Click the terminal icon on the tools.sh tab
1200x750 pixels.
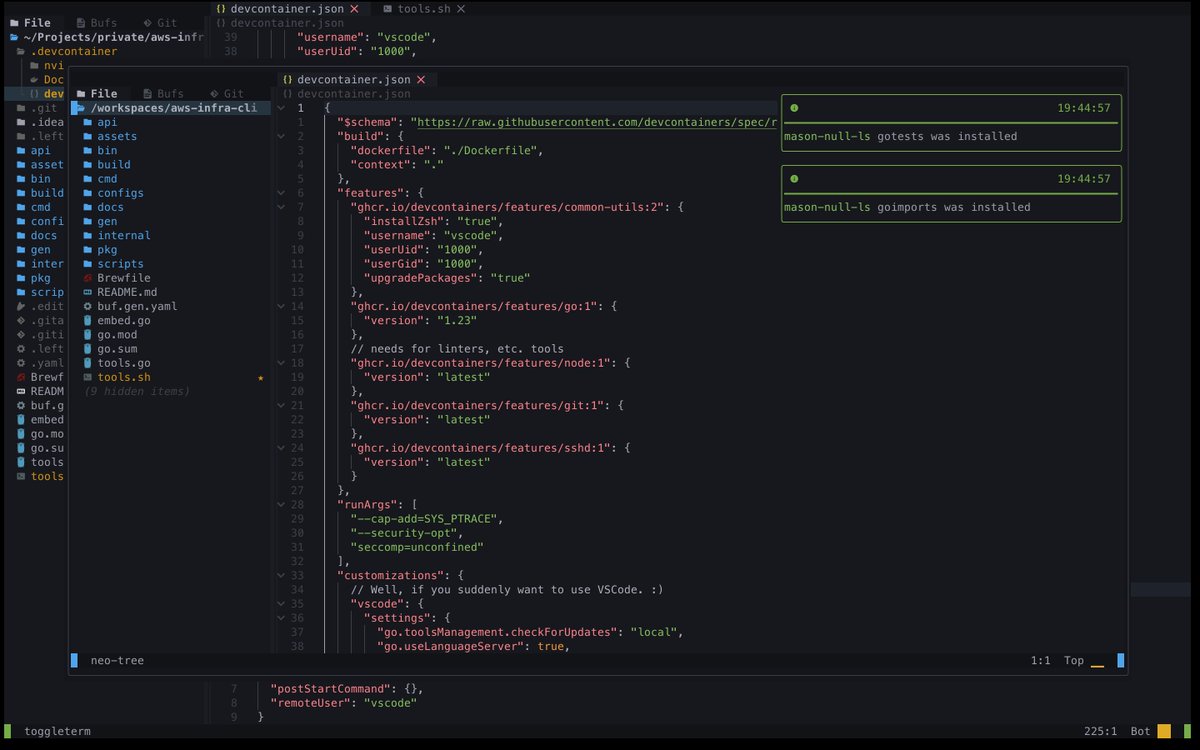tap(388, 8)
